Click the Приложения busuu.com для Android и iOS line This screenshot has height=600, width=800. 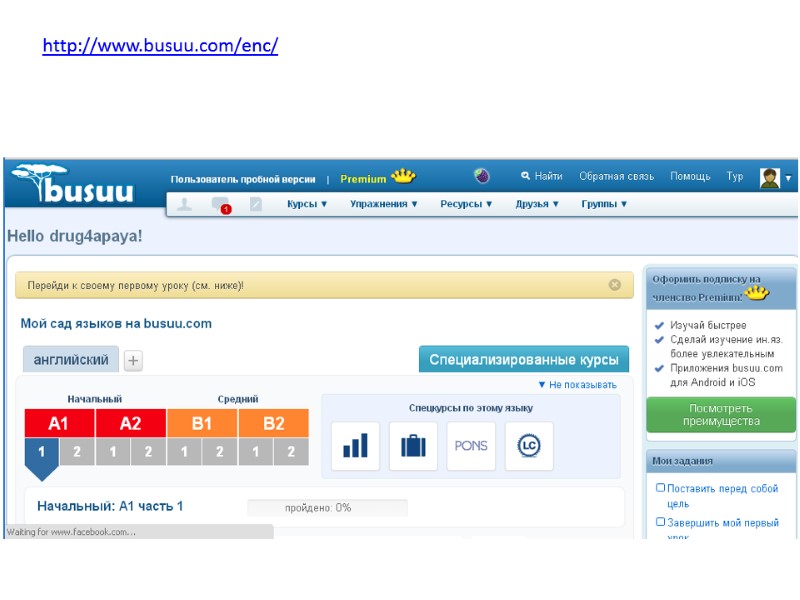point(726,375)
